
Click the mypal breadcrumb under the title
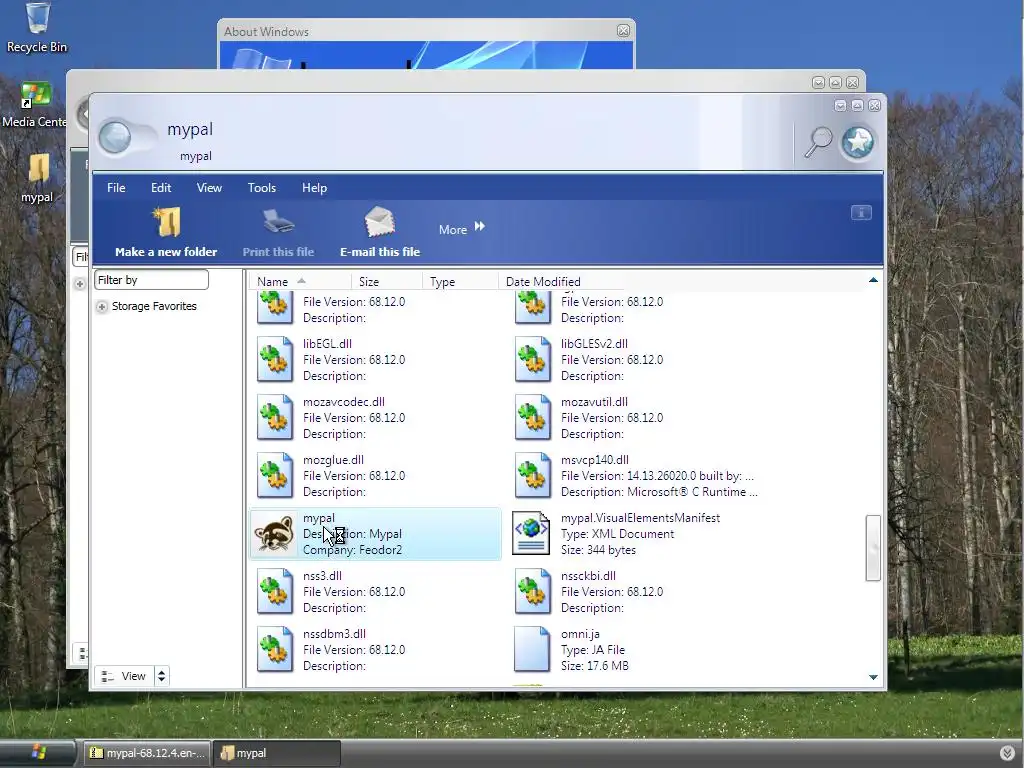pos(196,156)
